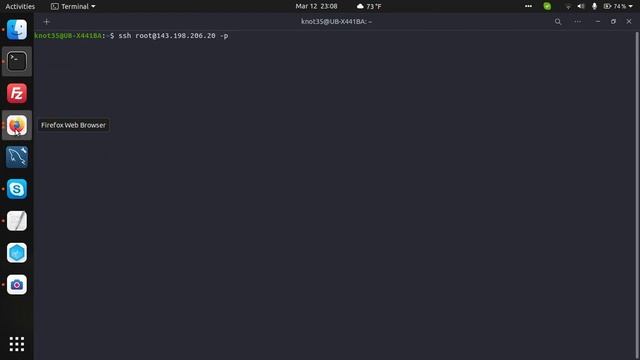640x360 pixels.
Task: Click the microphone indicator icon
Action: click(594, 6)
